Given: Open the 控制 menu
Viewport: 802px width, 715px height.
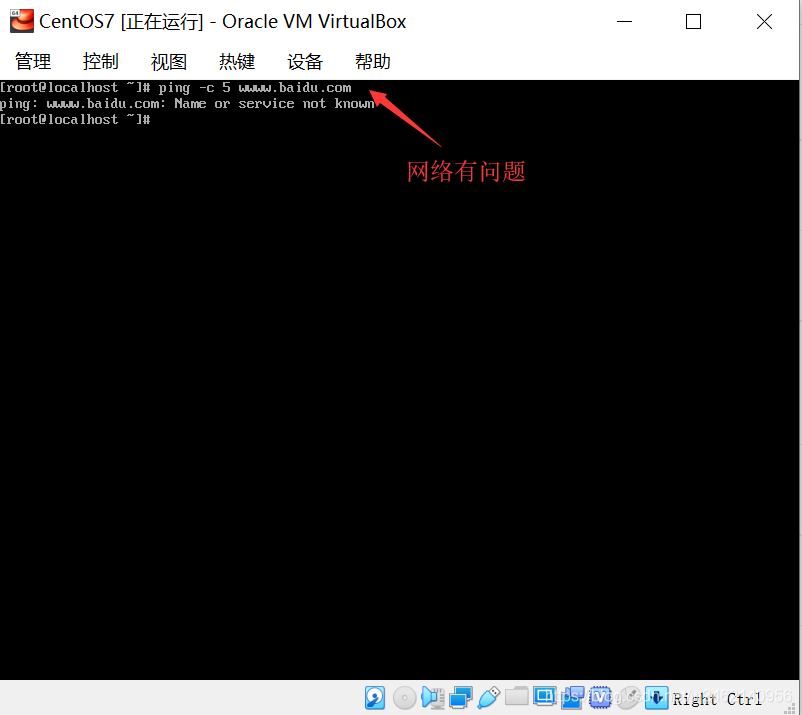Looking at the screenshot, I should tap(101, 62).
